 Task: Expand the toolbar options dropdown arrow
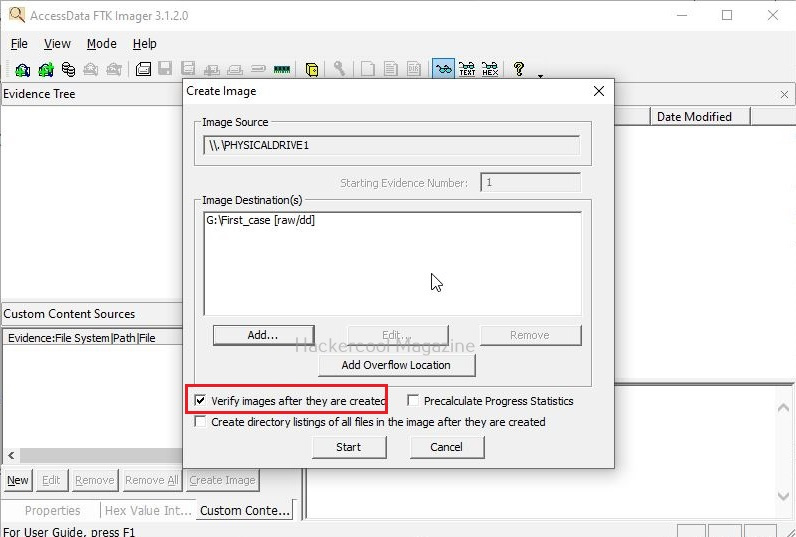click(541, 75)
